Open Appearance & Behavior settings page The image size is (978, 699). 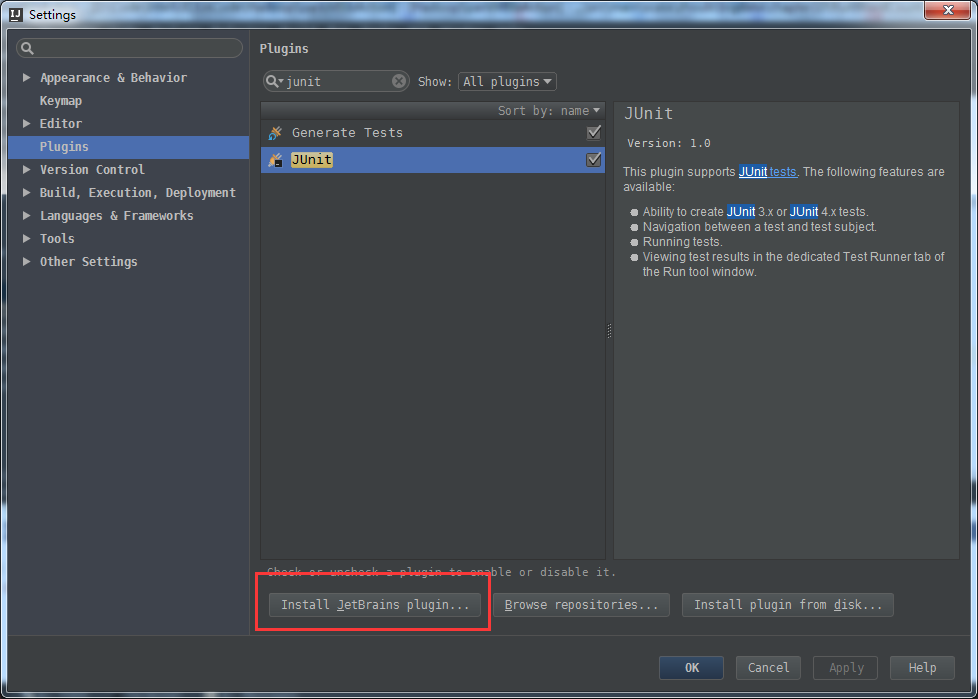coord(114,78)
